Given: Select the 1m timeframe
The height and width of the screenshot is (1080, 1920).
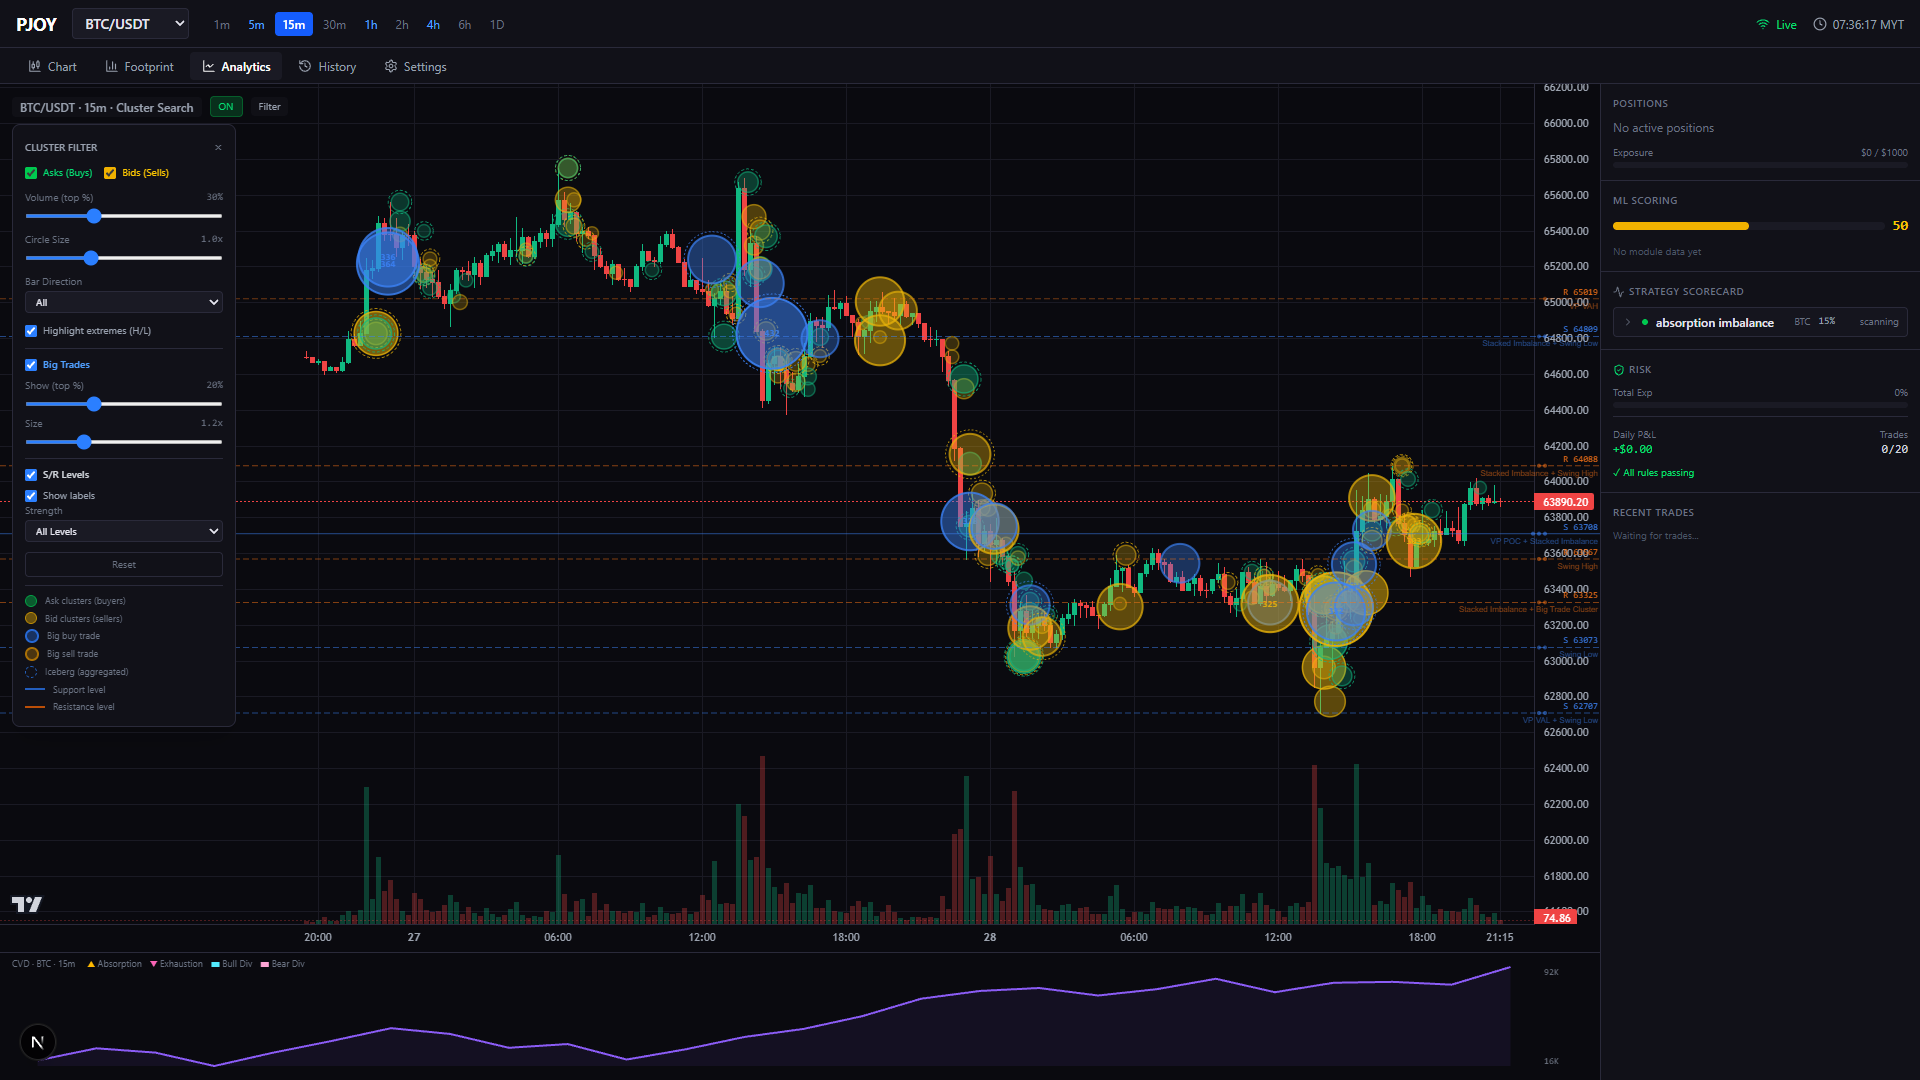Looking at the screenshot, I should click(x=222, y=24).
